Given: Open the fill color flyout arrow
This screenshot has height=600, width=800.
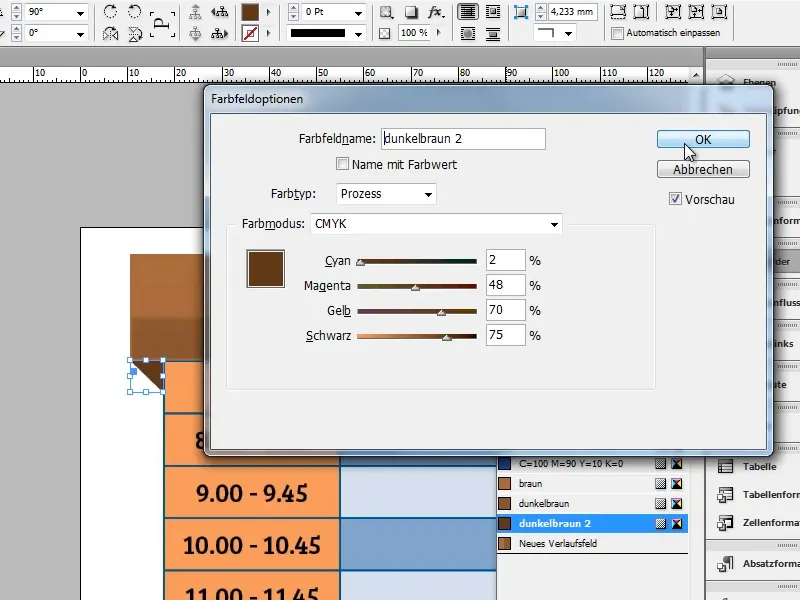Looking at the screenshot, I should pyautogui.click(x=269, y=12).
